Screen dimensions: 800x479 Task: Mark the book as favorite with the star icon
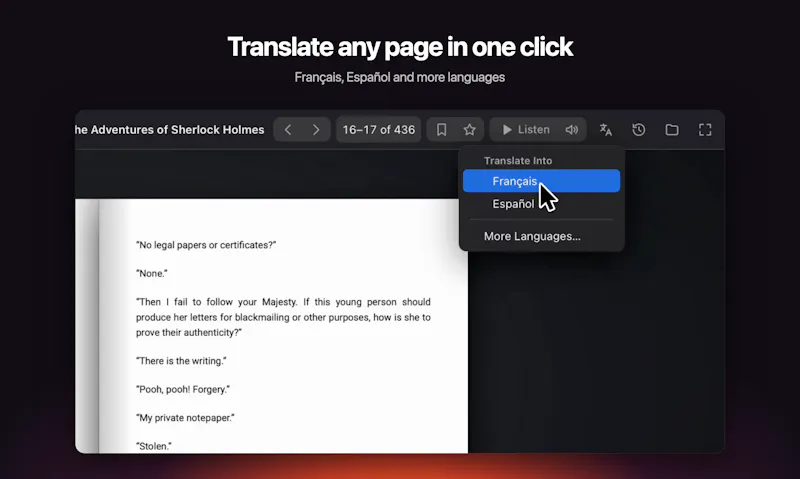[x=469, y=130]
